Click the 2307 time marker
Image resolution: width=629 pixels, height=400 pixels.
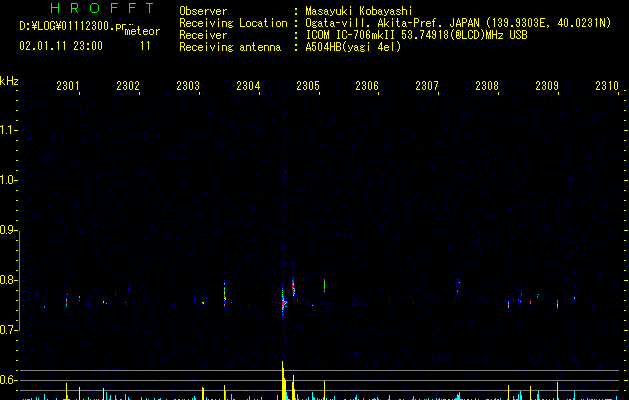click(x=427, y=86)
